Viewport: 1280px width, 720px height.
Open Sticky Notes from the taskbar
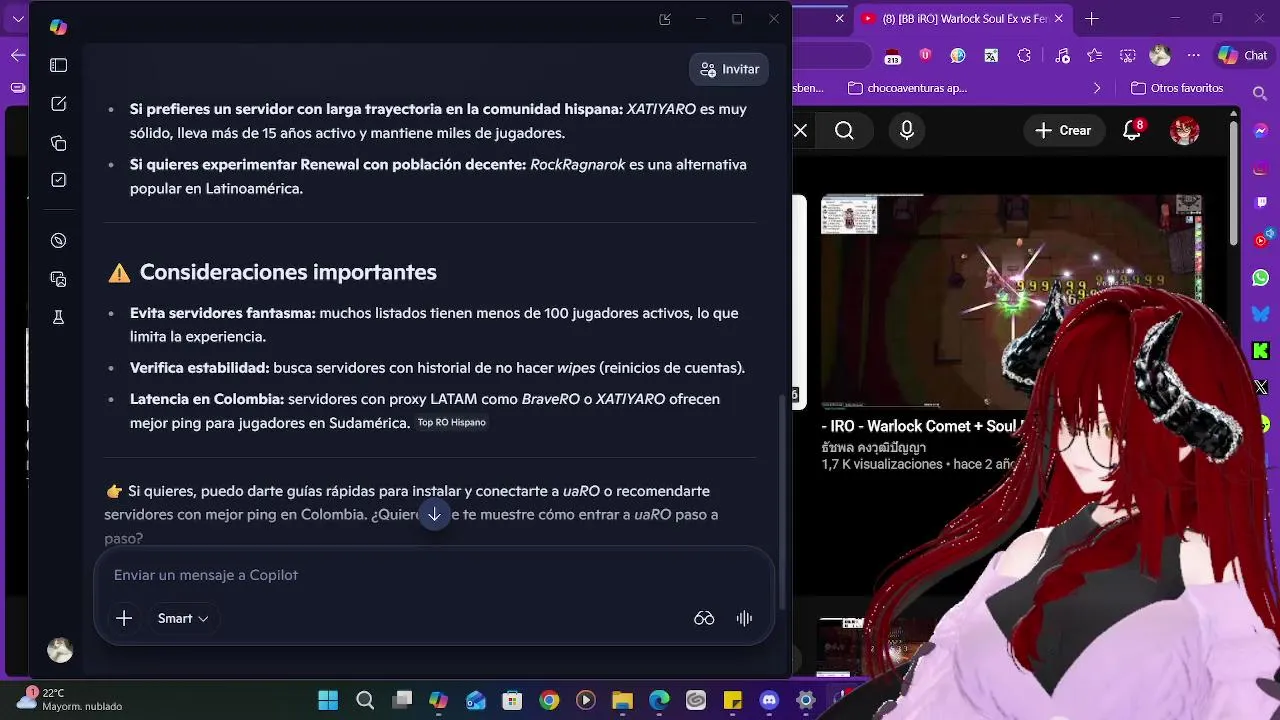pos(732,700)
